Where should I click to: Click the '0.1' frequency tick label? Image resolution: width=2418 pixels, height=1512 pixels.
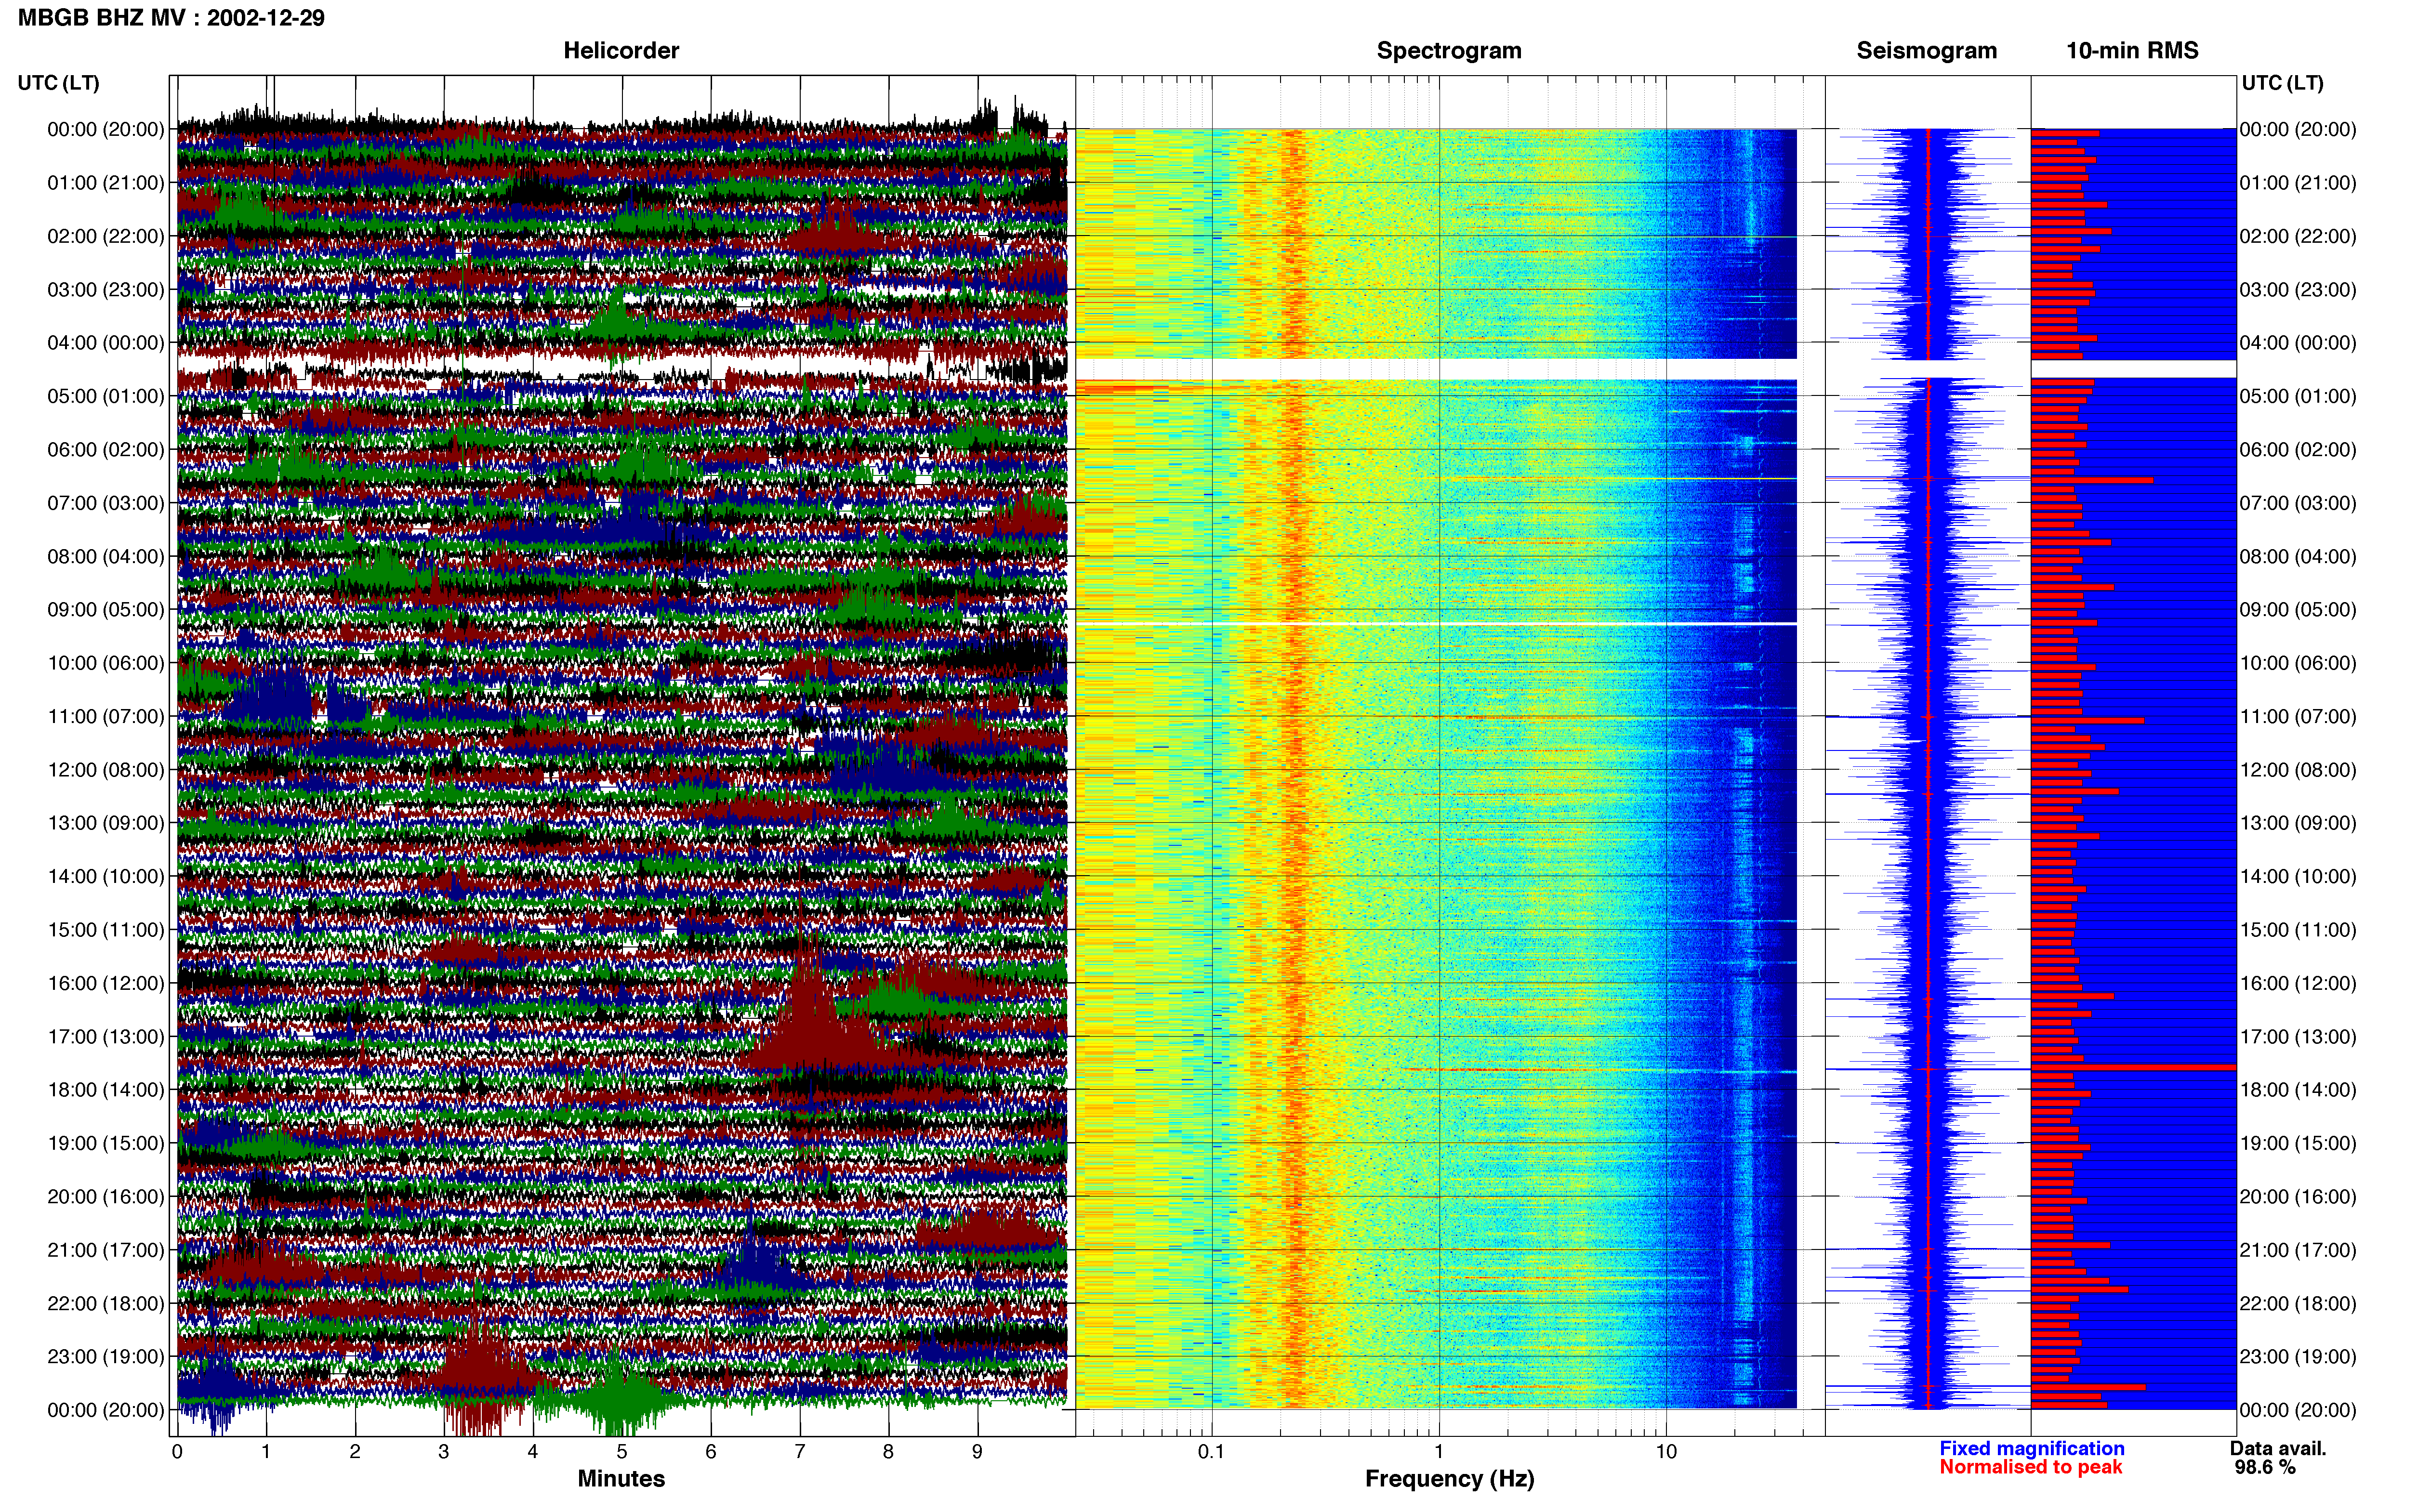tap(1211, 1451)
